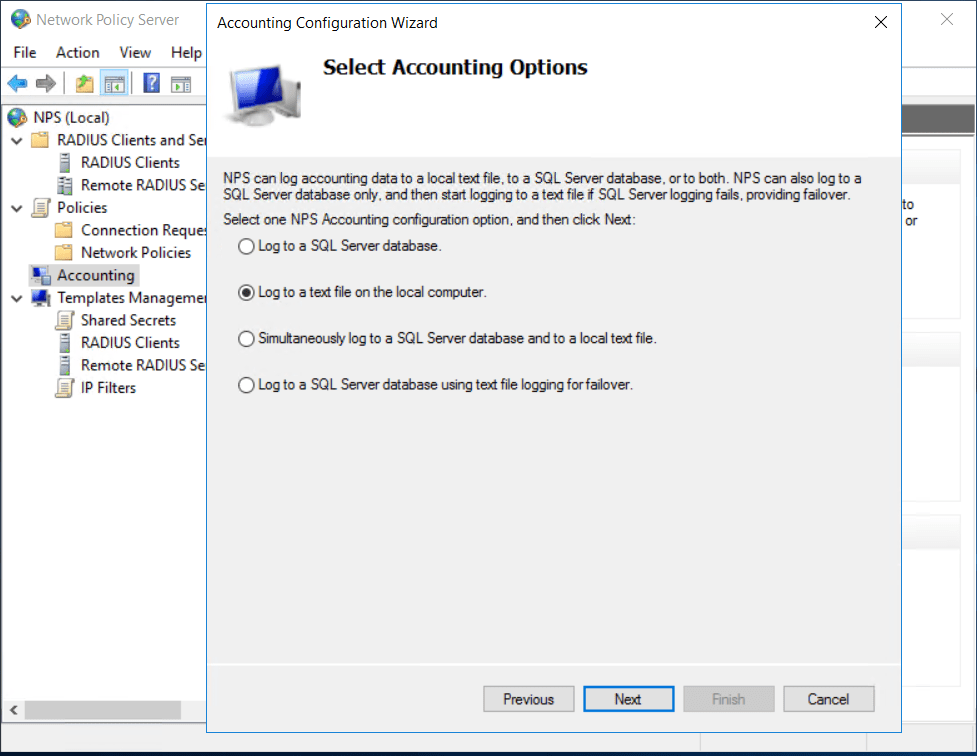The image size is (977, 756).
Task: Select the IP Filters label in tree
Action: click(108, 388)
